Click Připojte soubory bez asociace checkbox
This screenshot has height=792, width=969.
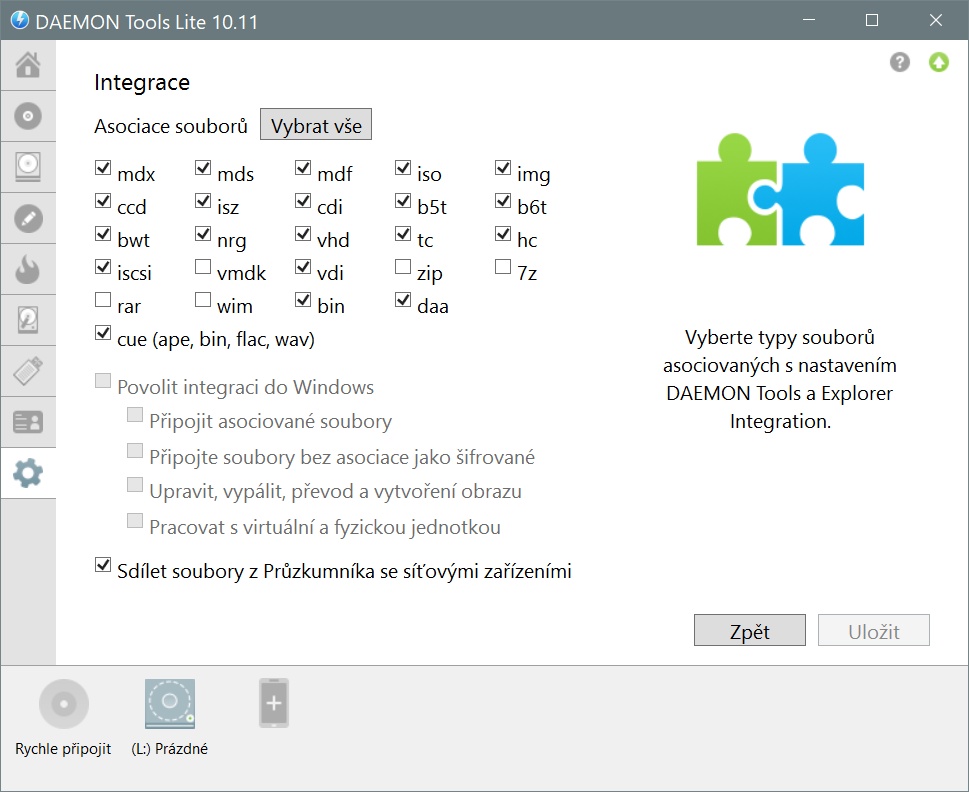(135, 450)
